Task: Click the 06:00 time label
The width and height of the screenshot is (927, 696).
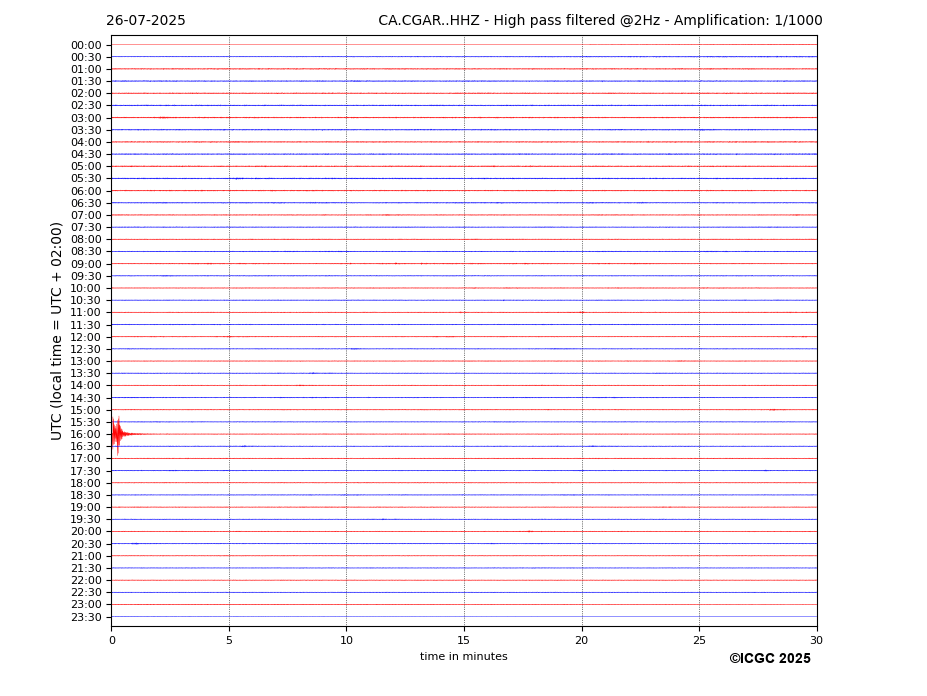Action: pyautogui.click(x=86, y=192)
